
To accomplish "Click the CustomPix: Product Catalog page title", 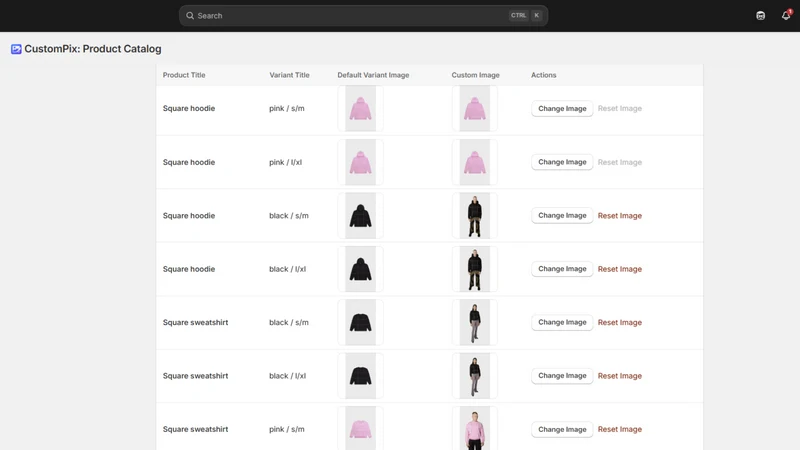I will (93, 49).
